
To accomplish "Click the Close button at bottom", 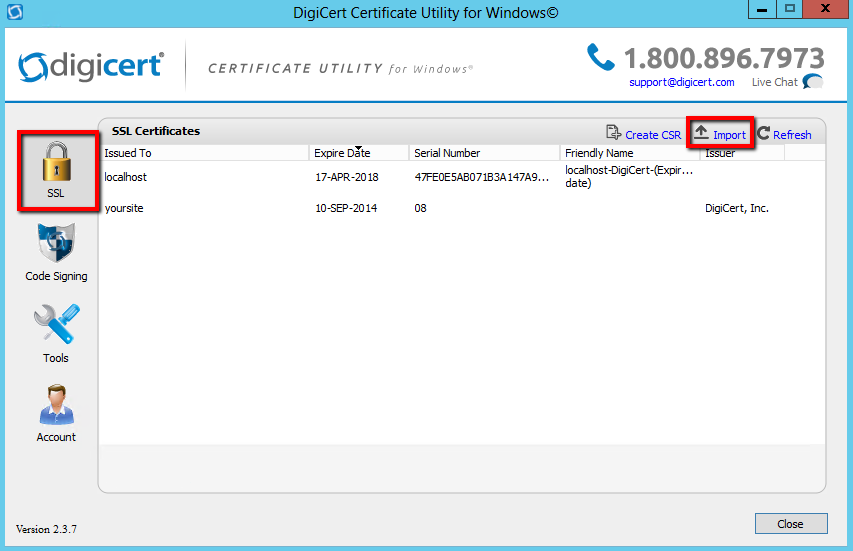I will [x=790, y=524].
